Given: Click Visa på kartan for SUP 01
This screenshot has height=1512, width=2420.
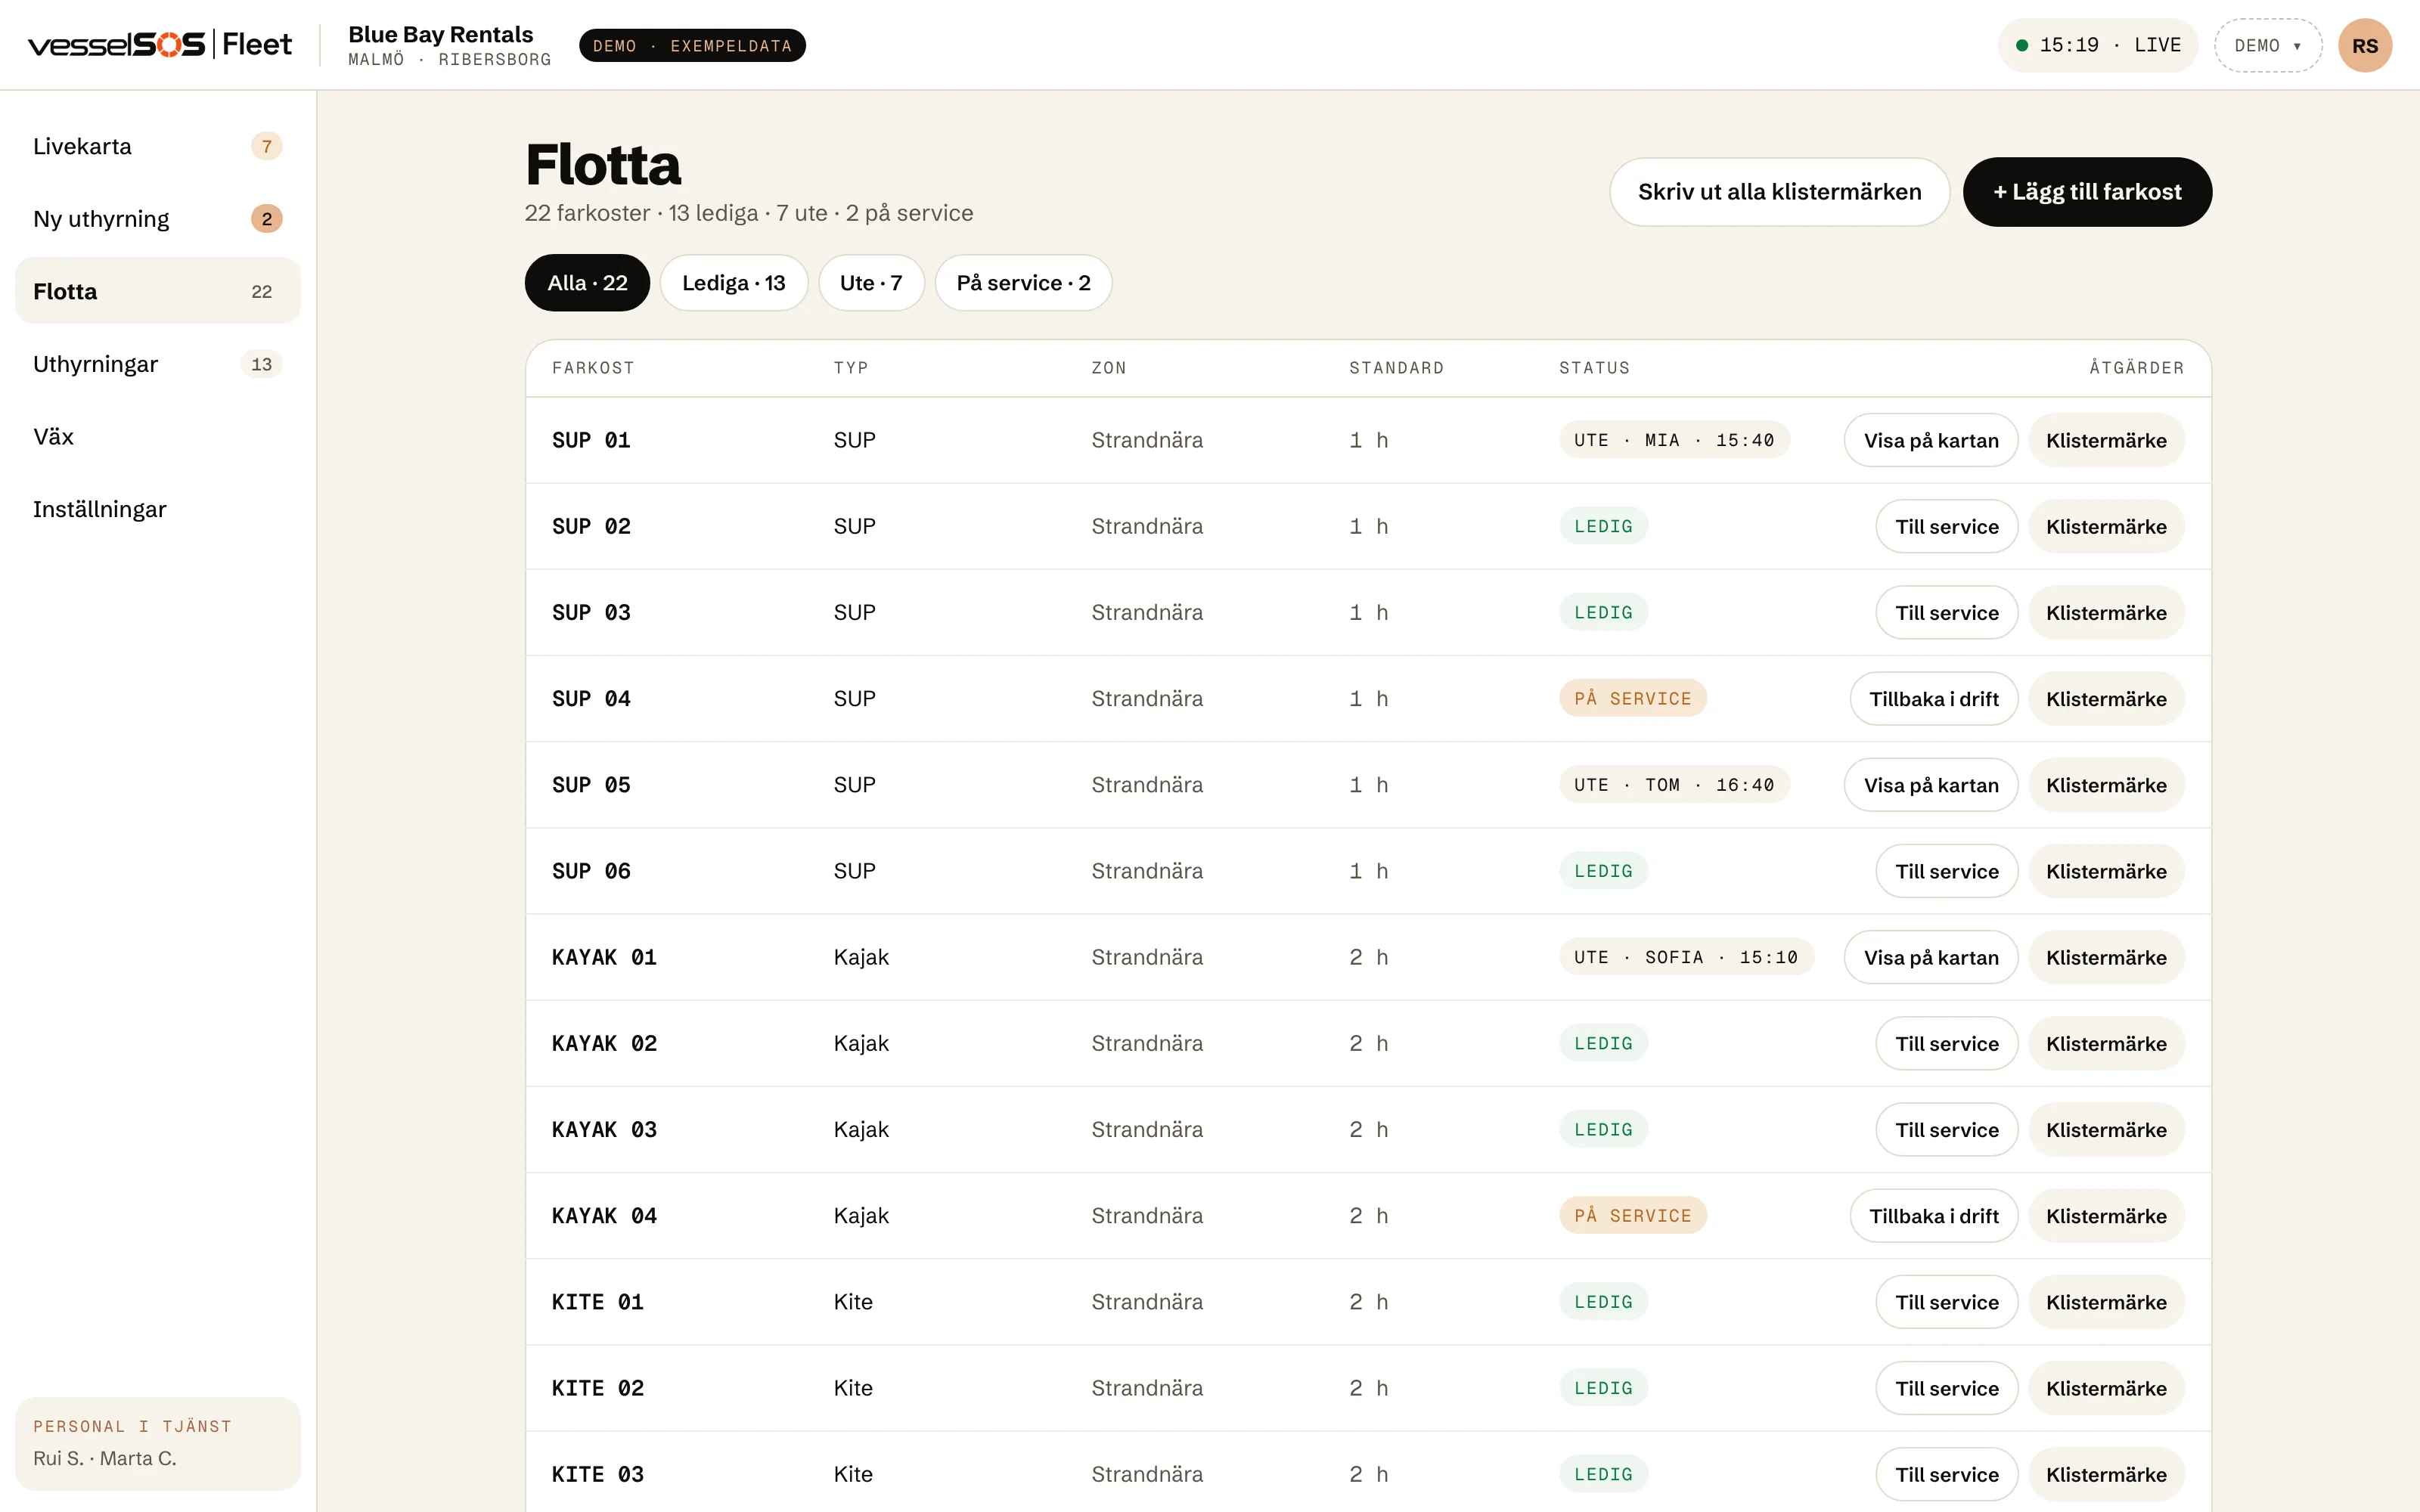Looking at the screenshot, I should coord(1931,441).
